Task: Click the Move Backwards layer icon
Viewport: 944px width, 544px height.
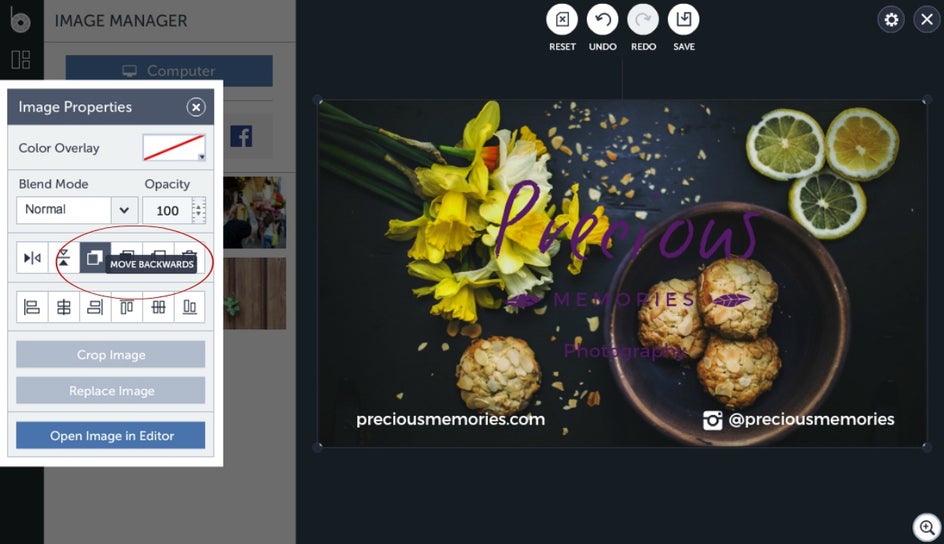Action: point(95,258)
